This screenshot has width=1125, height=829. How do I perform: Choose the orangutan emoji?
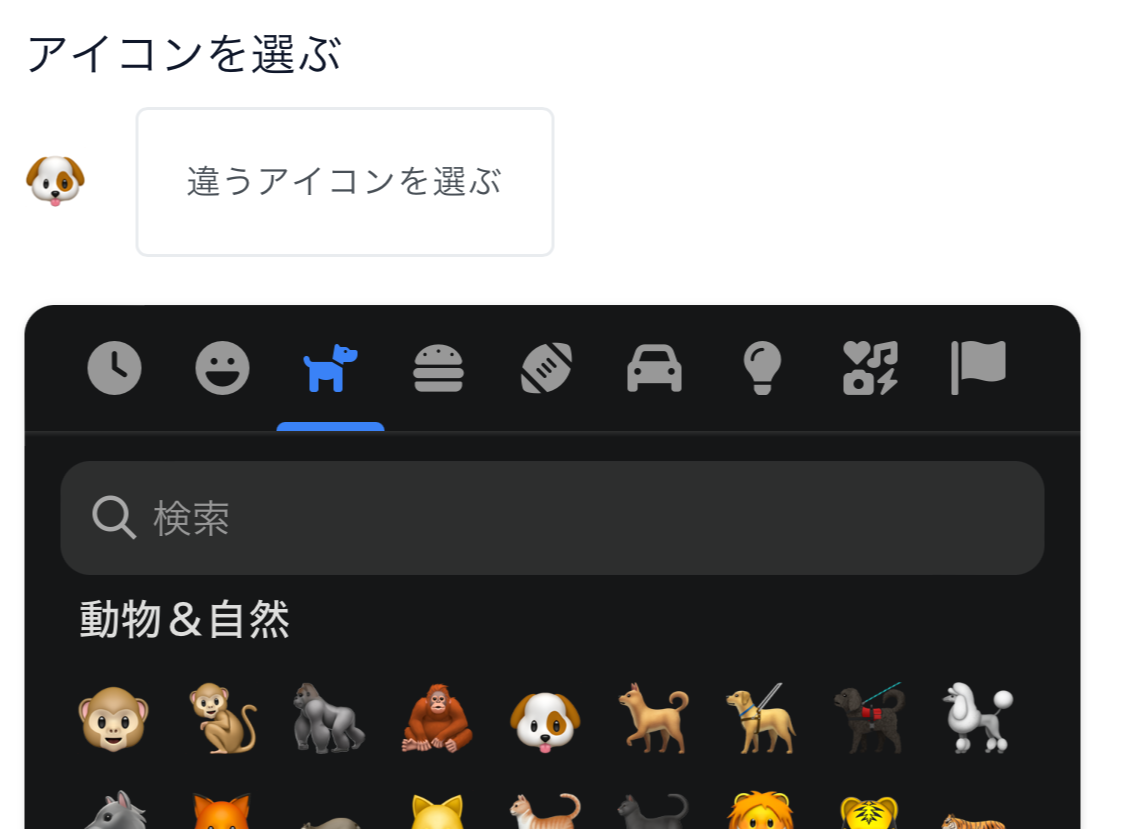437,718
